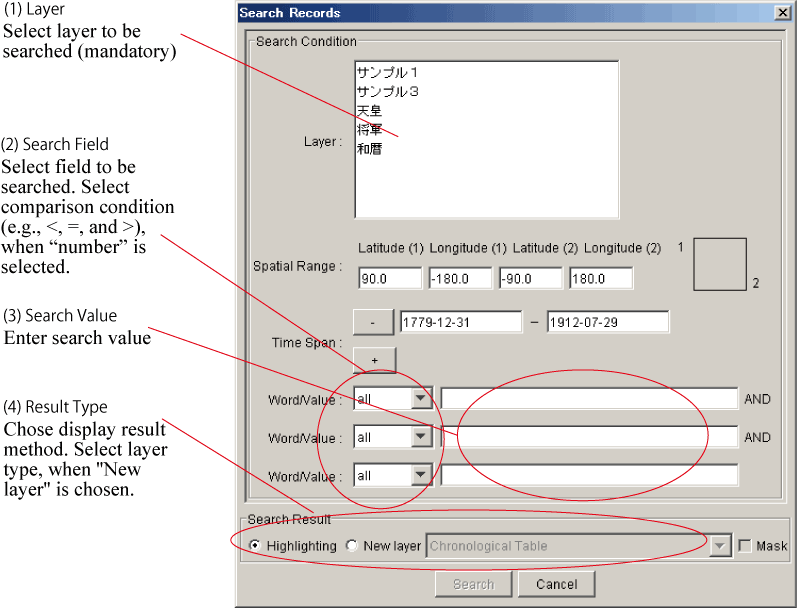Viewport: 797px width, 609px height.
Task: Click the Search button
Action: (x=473, y=584)
